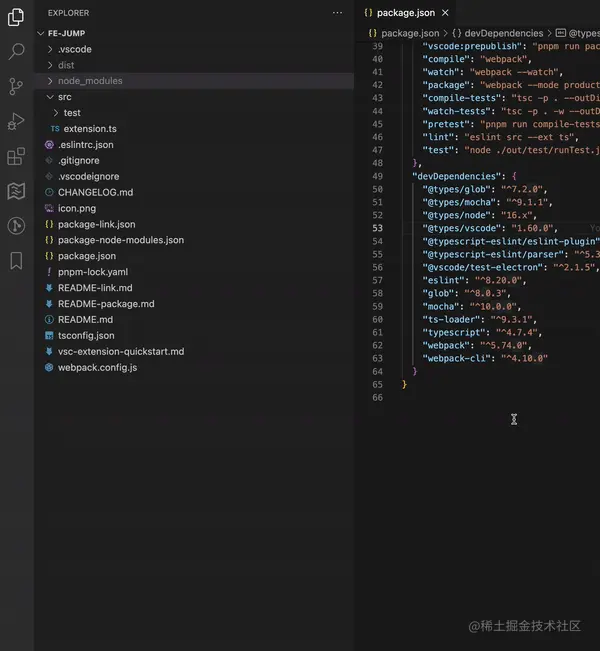This screenshot has height=651, width=600.
Task: Click the "typescript" key on line 61
Action: (x=454, y=333)
